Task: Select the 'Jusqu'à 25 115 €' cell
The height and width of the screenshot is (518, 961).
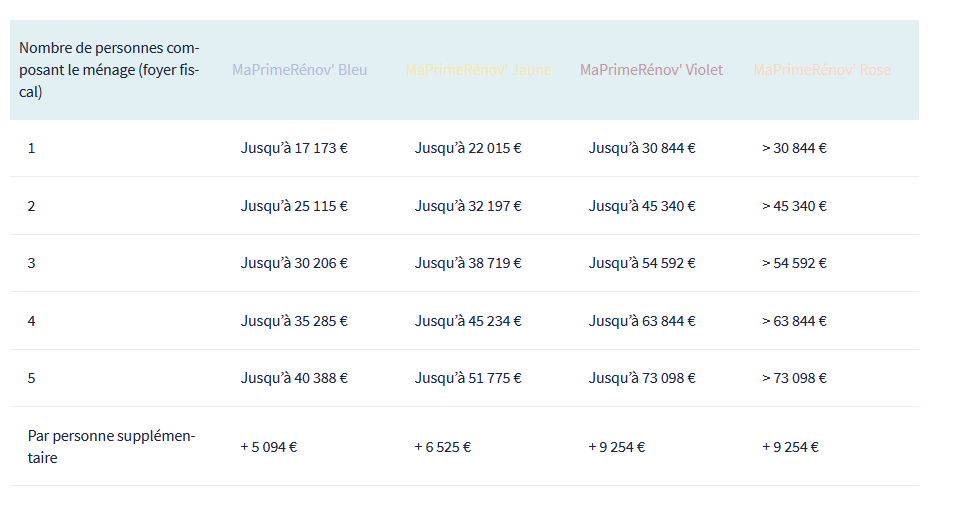Action: point(294,206)
